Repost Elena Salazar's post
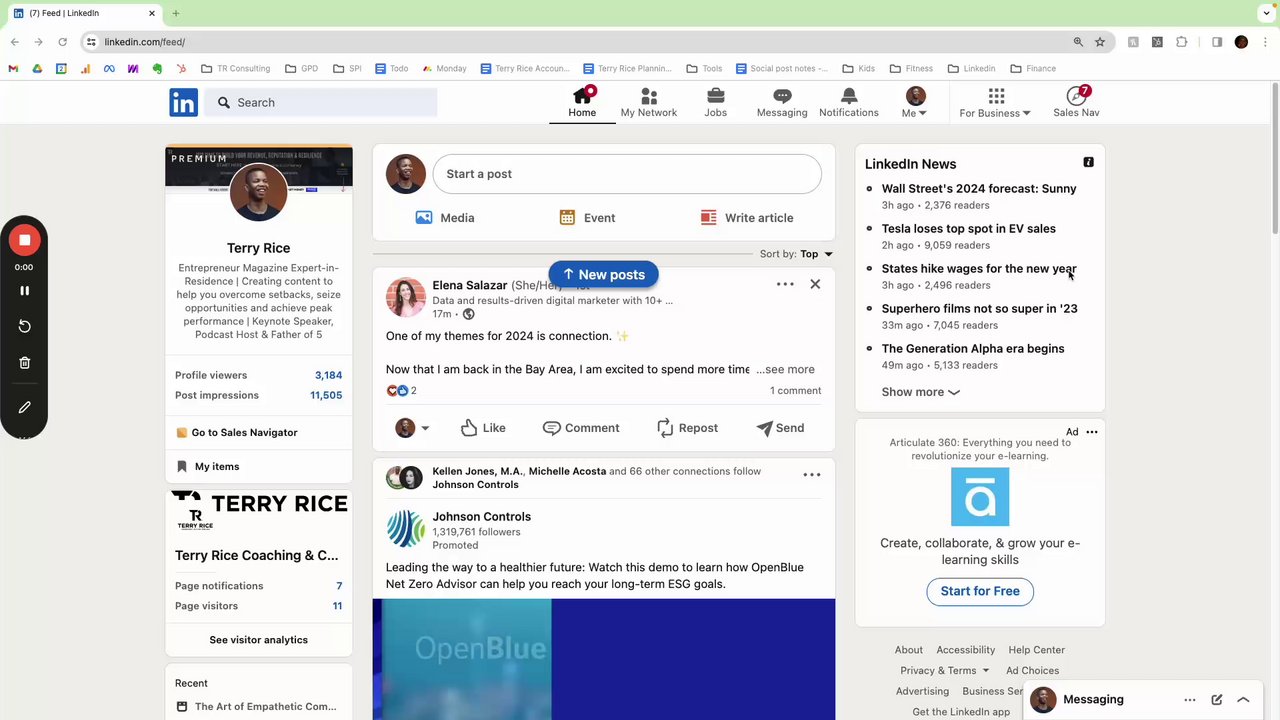Image resolution: width=1280 pixels, height=720 pixels. (x=687, y=428)
